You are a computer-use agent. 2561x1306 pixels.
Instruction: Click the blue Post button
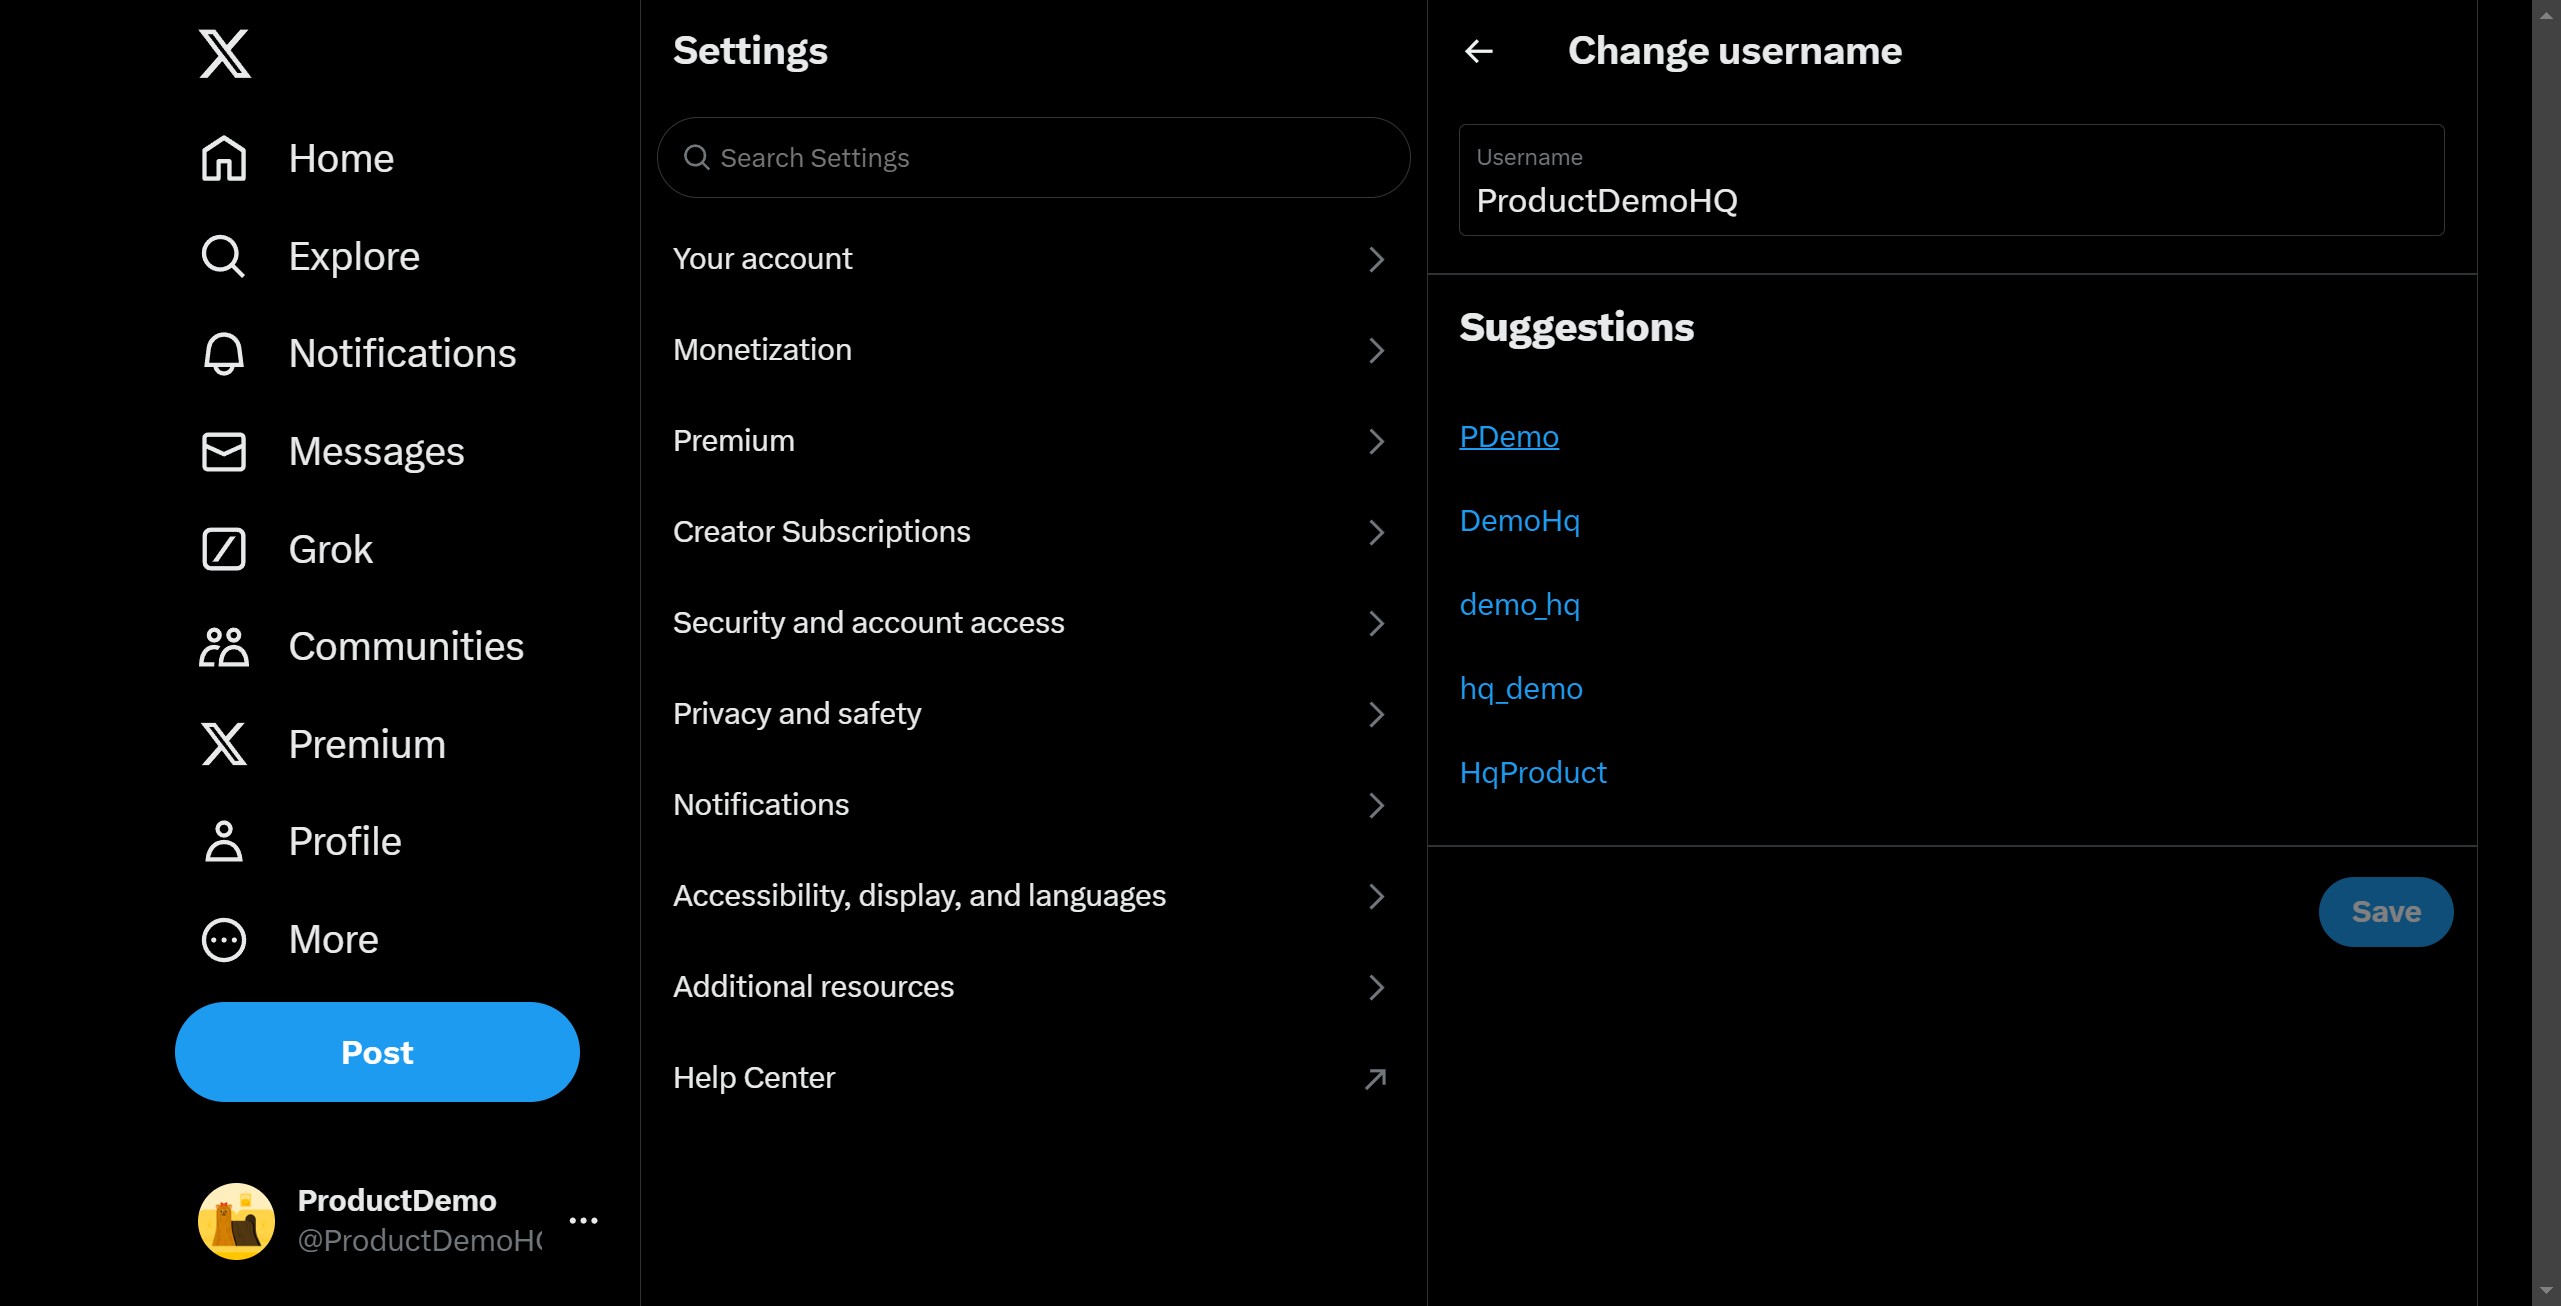coord(377,1052)
